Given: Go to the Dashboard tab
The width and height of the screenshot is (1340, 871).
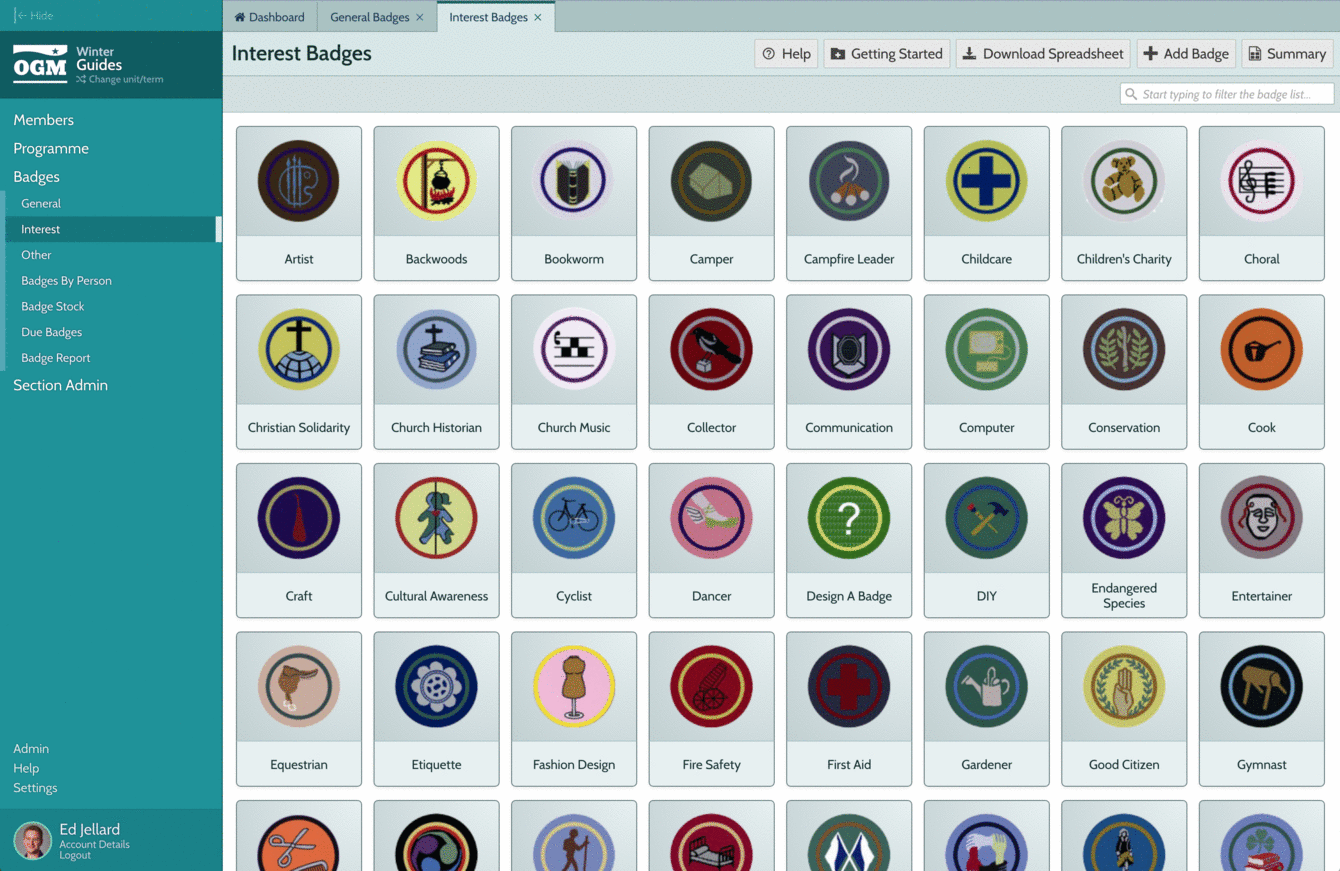Looking at the screenshot, I should (x=270, y=17).
